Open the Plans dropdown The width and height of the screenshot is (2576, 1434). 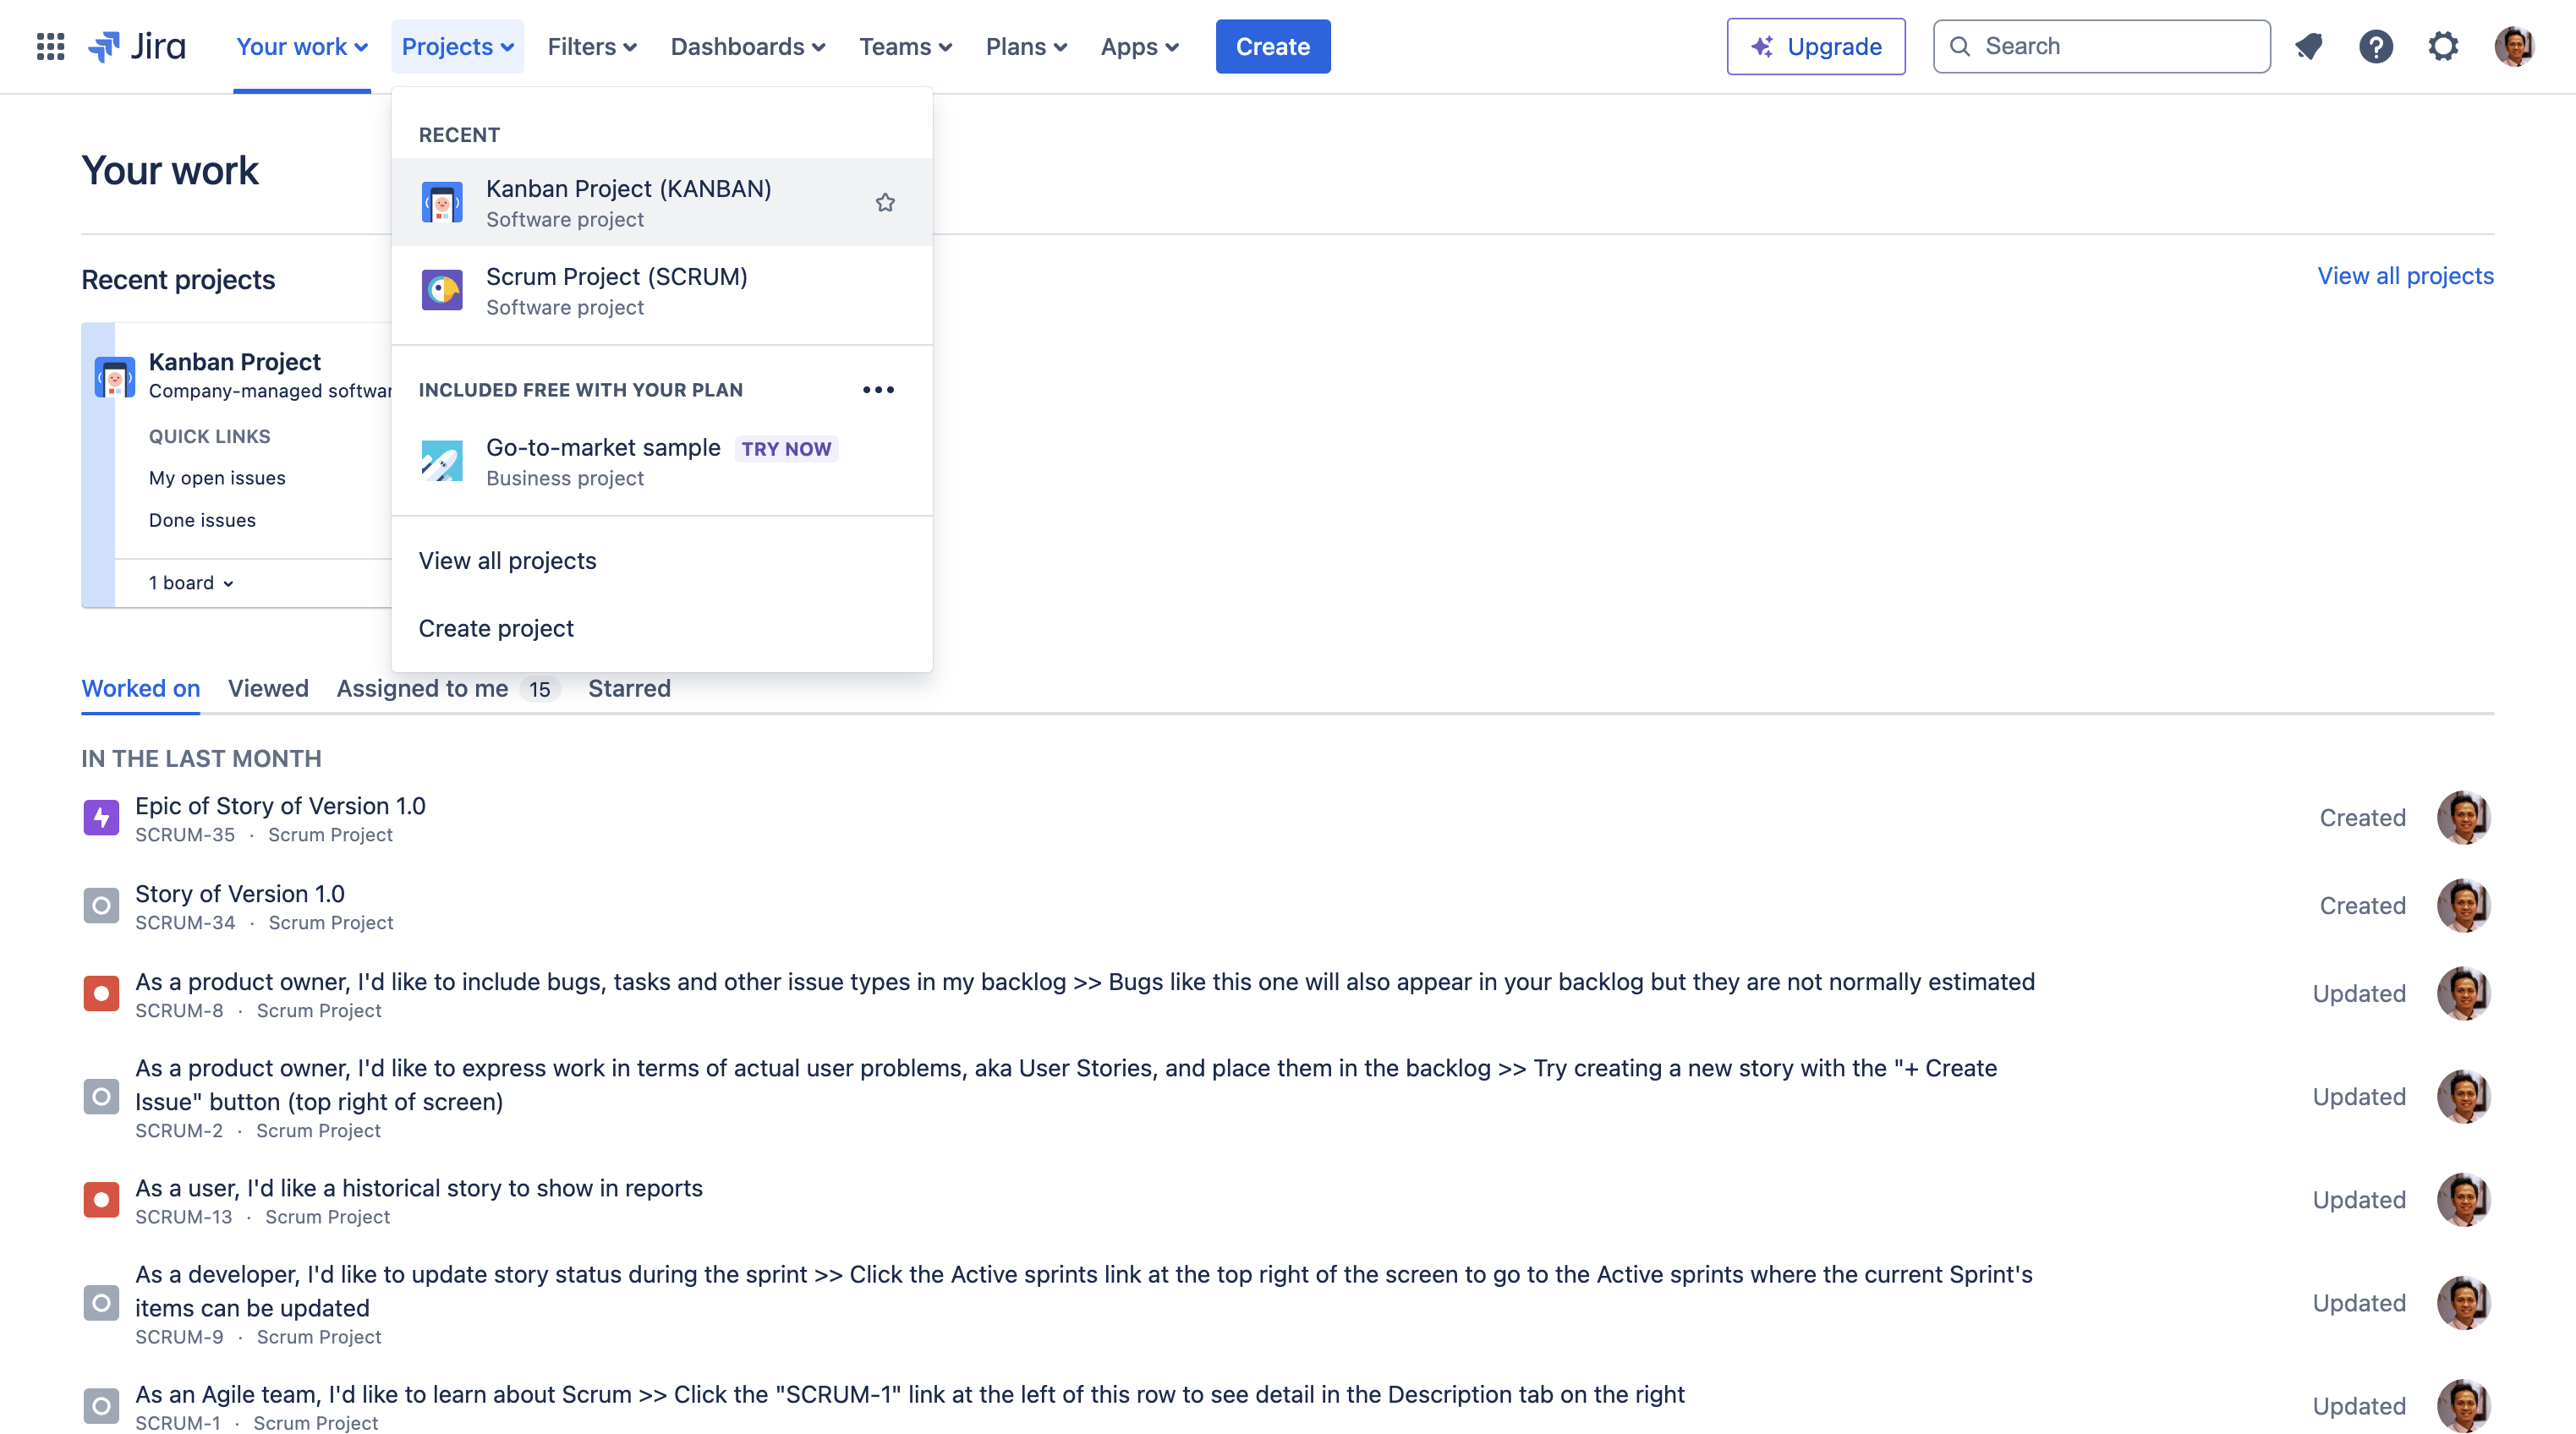[1026, 46]
